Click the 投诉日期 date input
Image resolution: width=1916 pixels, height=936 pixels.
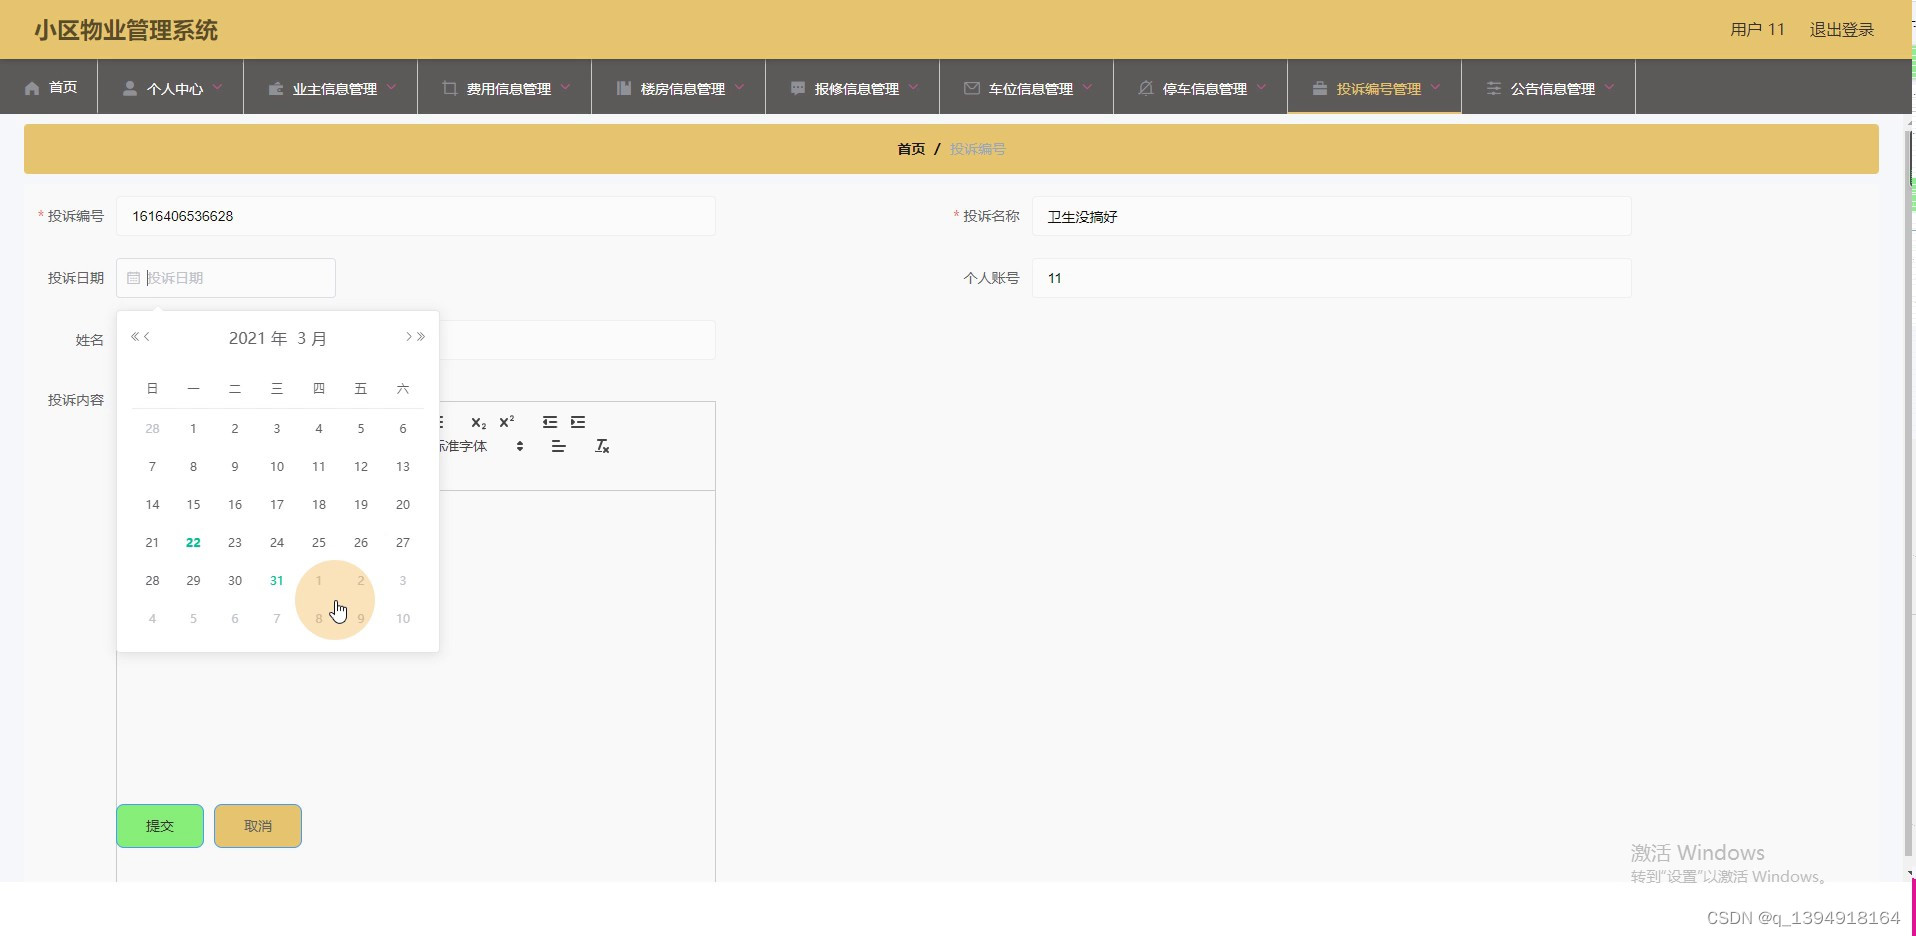coord(226,278)
